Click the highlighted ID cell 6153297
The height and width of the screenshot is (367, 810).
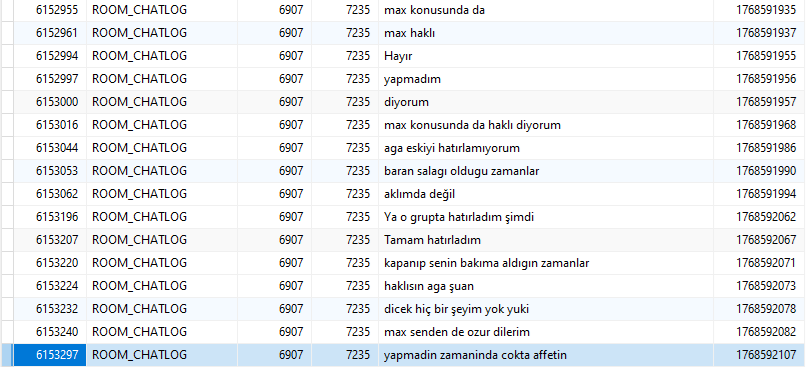coord(50,355)
